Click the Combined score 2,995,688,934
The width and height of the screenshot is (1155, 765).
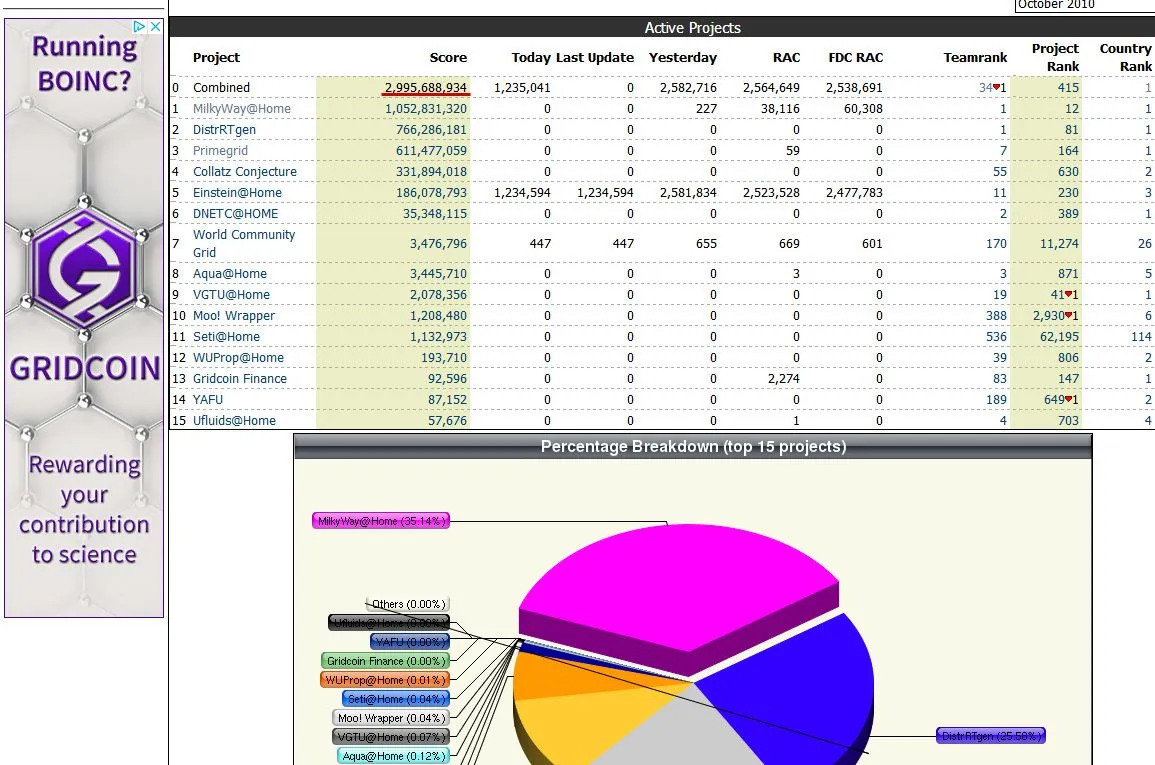[426, 87]
